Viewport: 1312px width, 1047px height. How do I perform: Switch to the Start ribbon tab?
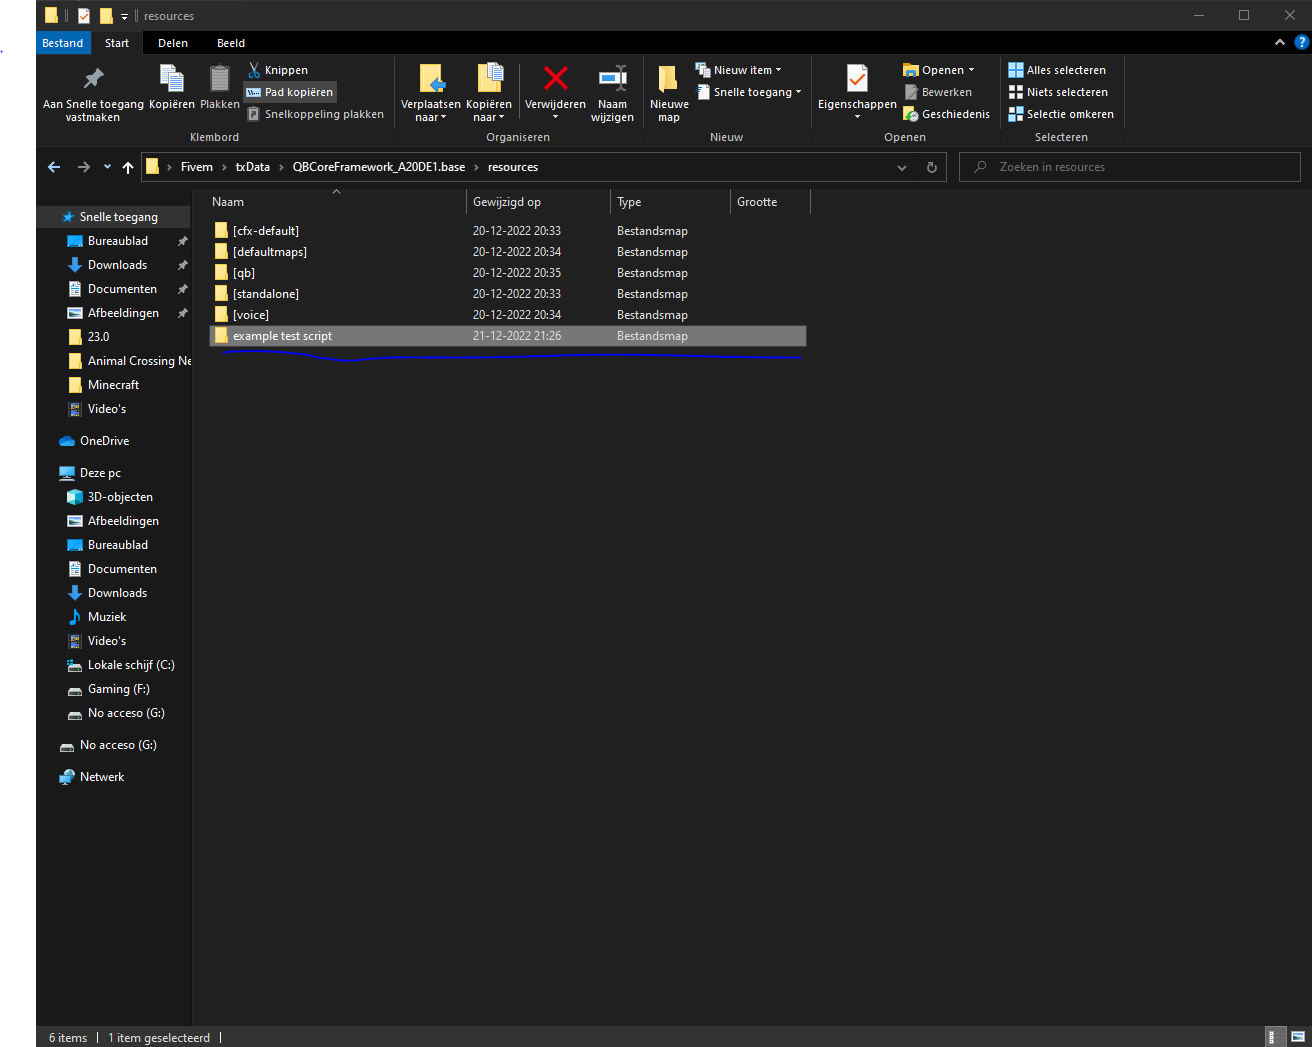tap(117, 43)
